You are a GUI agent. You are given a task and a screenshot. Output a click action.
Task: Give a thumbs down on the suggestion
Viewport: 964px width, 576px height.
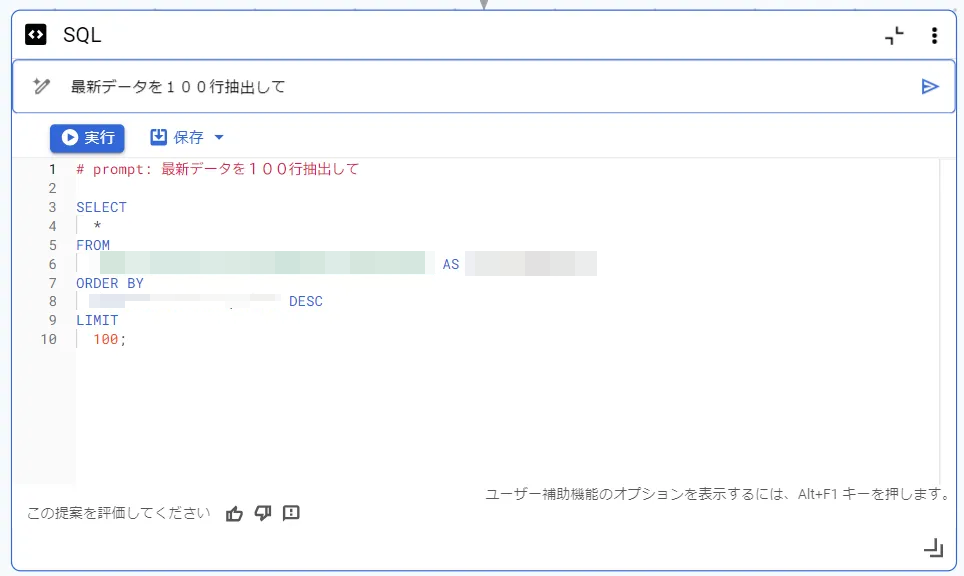pos(262,512)
